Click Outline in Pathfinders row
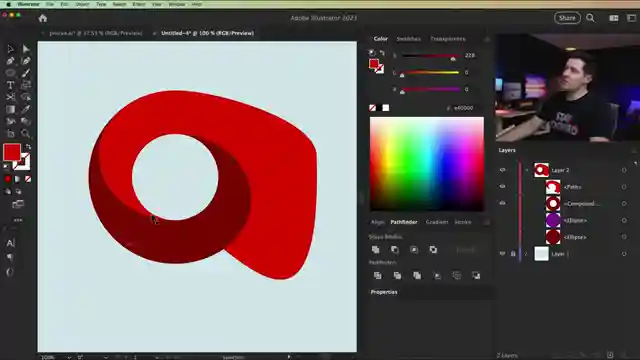This screenshot has width=640, height=360. [x=456, y=276]
